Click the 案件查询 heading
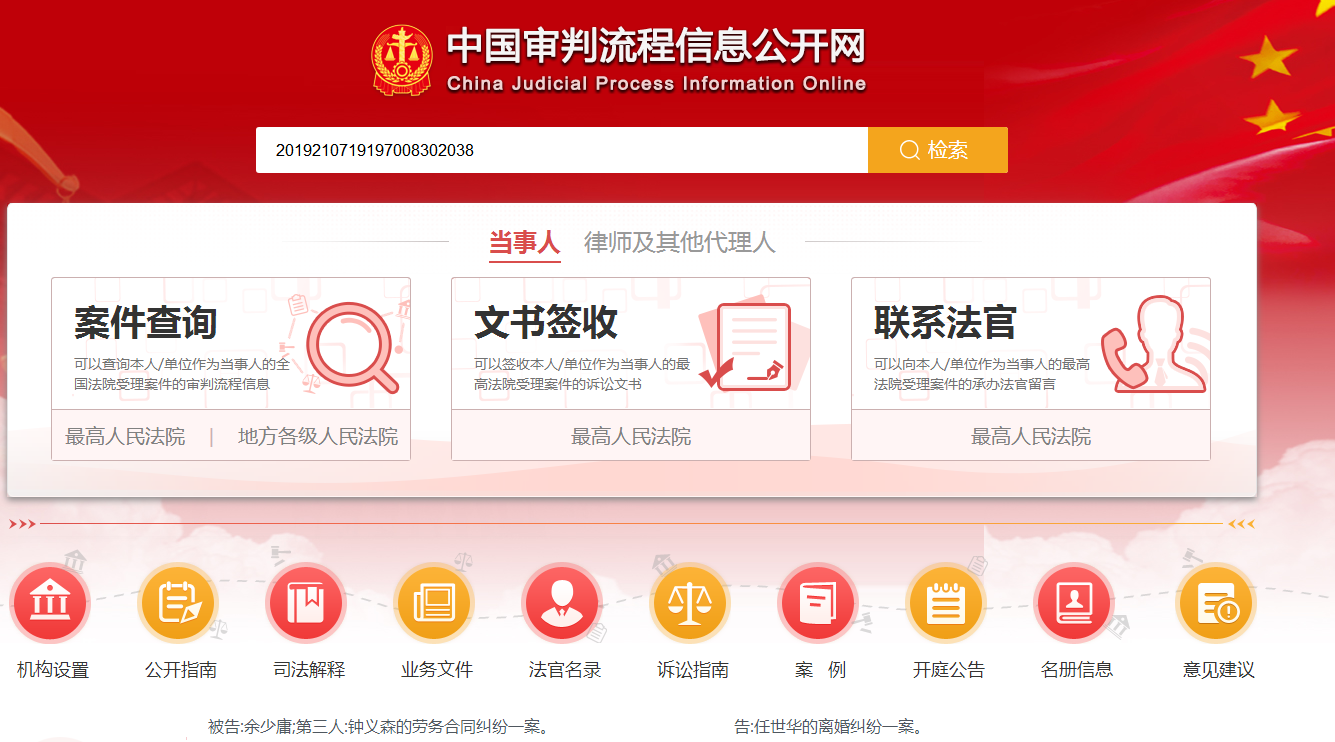 pyautogui.click(x=146, y=323)
